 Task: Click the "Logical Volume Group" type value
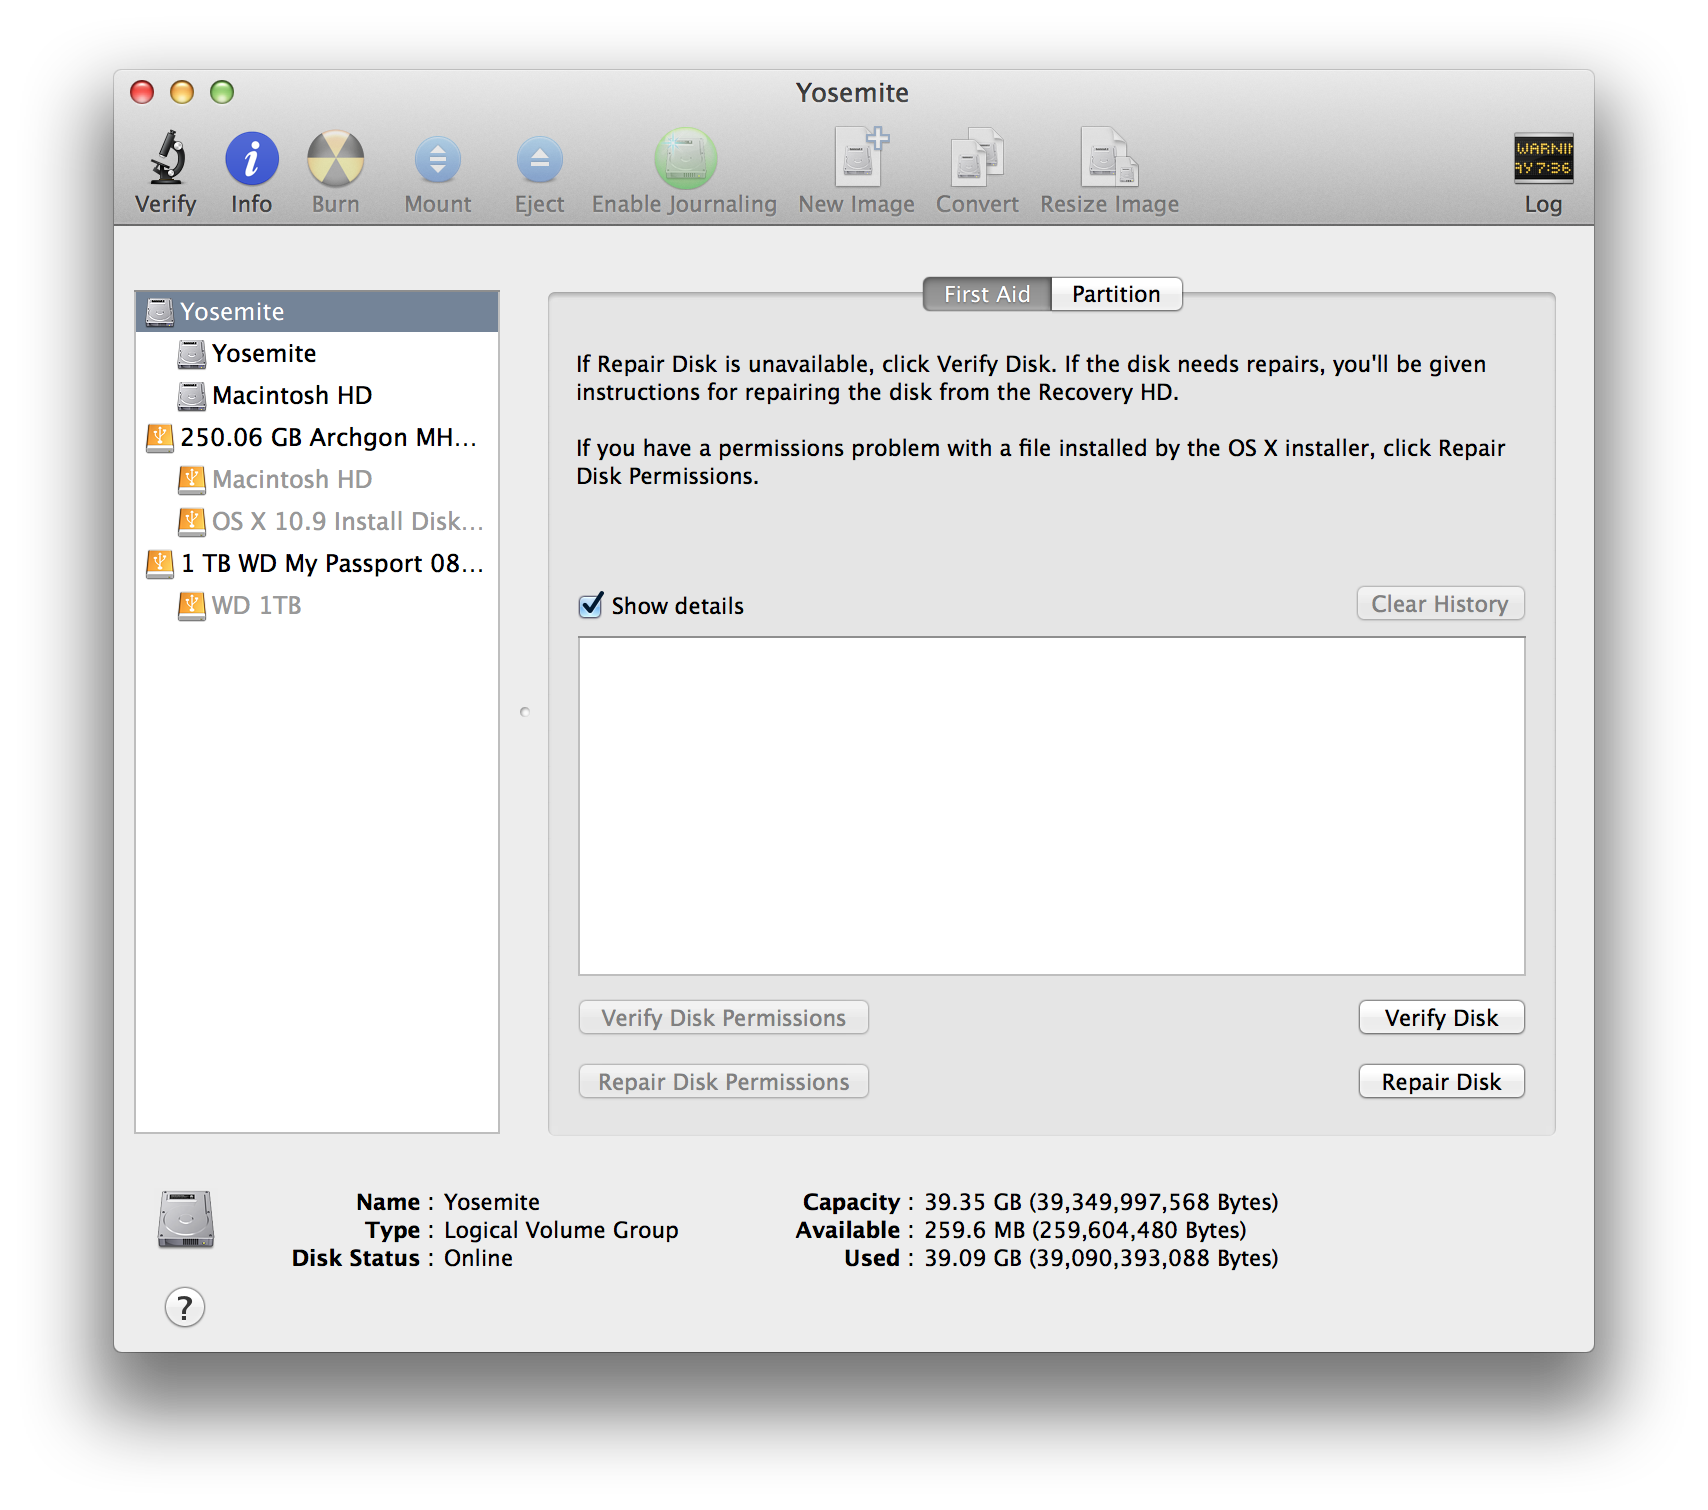click(561, 1230)
